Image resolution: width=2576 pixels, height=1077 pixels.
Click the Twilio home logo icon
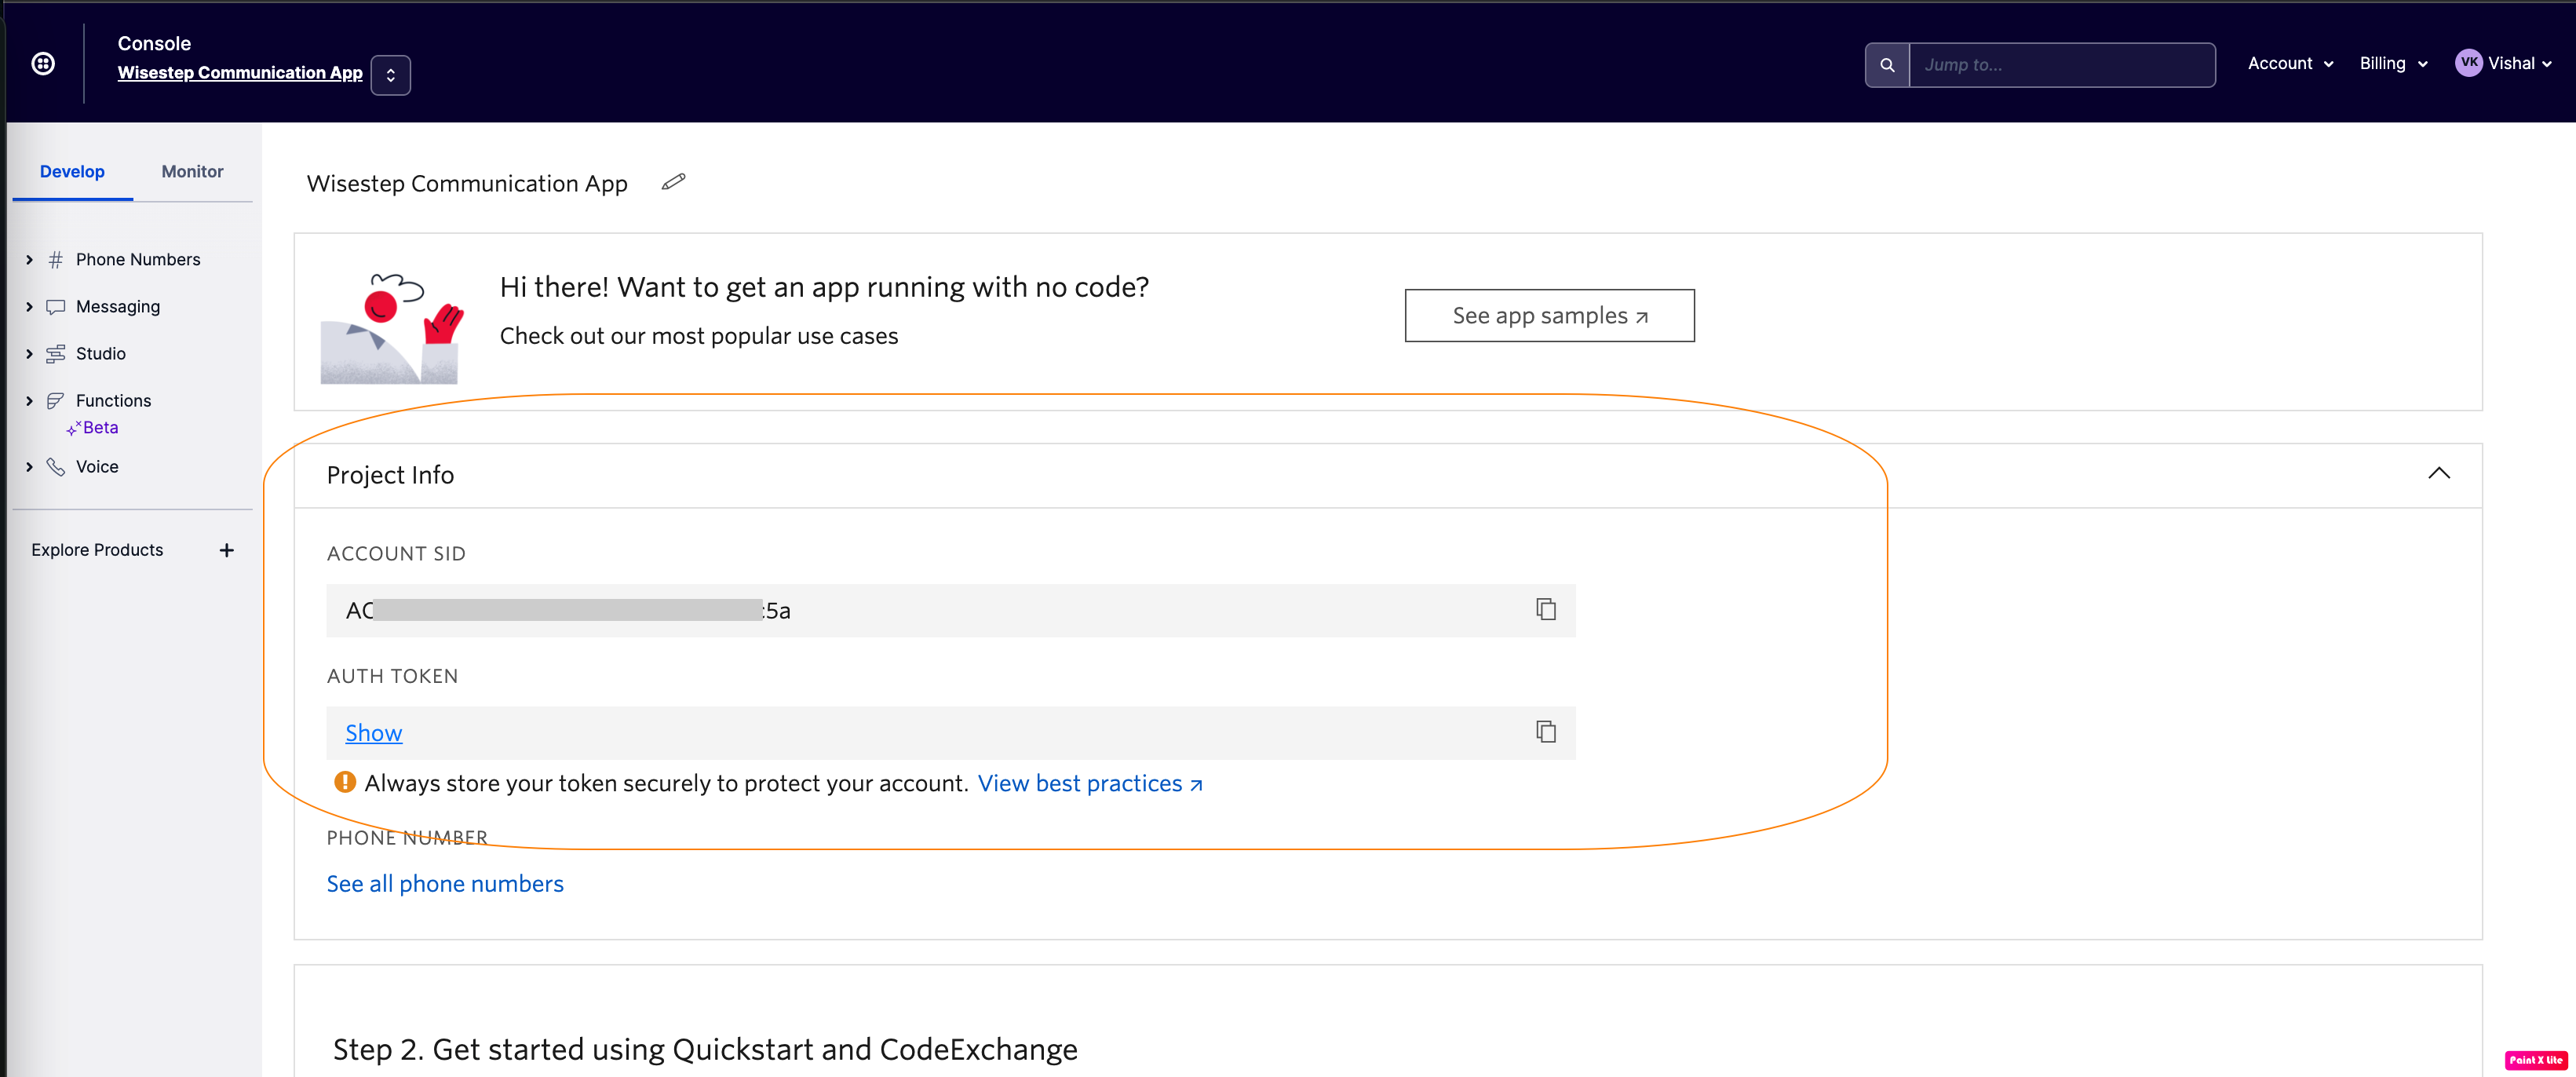(x=43, y=64)
